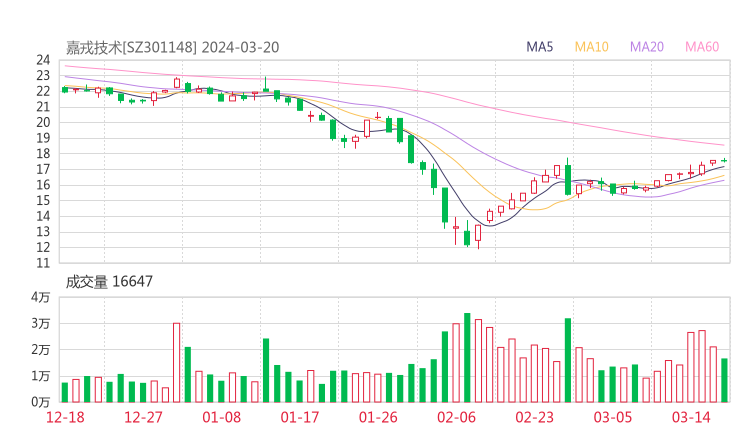Click the price axis value 11
The width and height of the screenshot is (740, 440).
[x=43, y=263]
